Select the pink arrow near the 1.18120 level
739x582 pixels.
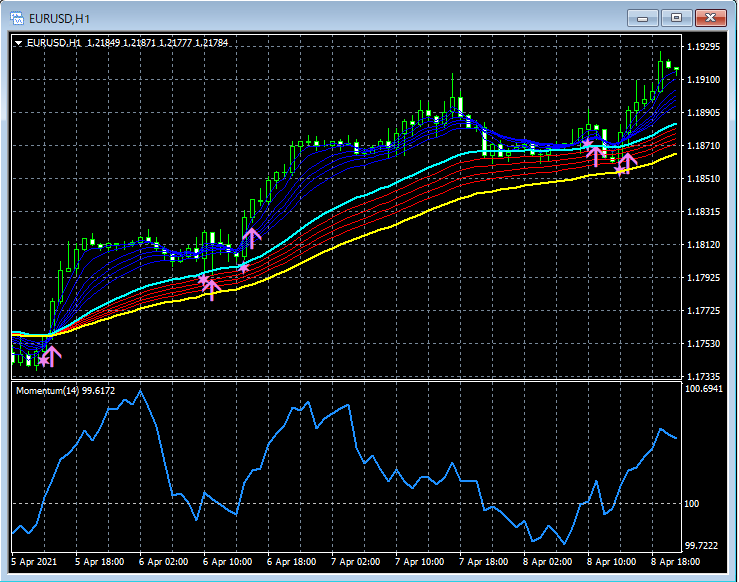pos(251,238)
